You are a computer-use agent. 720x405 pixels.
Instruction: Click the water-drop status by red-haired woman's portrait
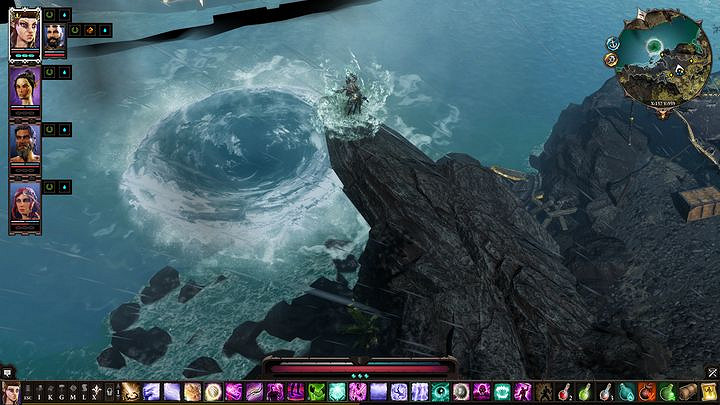coord(64,187)
